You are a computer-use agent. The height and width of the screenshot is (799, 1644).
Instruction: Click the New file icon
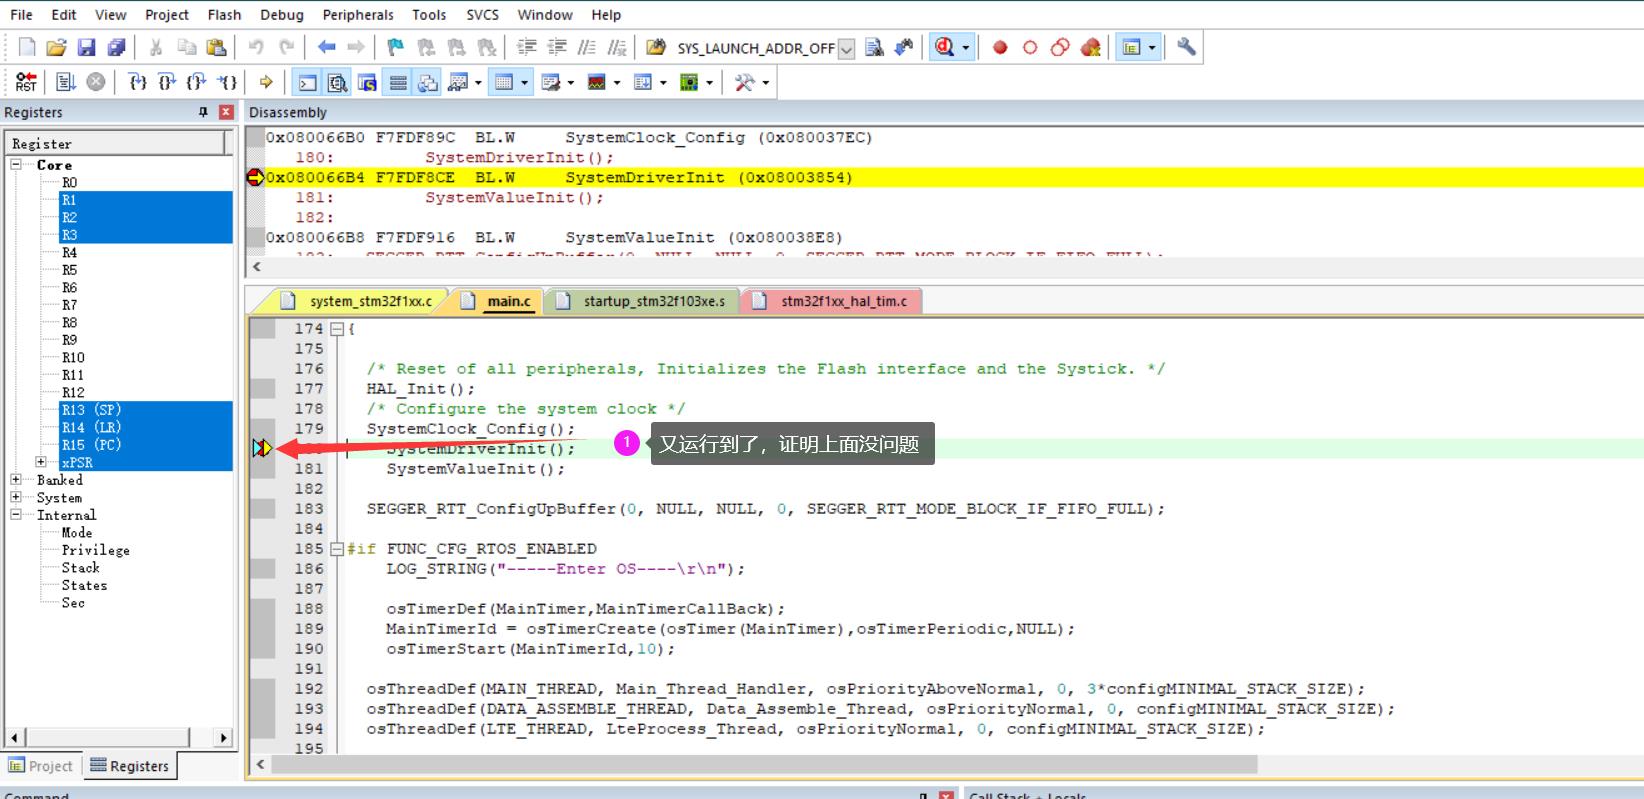(x=27, y=47)
